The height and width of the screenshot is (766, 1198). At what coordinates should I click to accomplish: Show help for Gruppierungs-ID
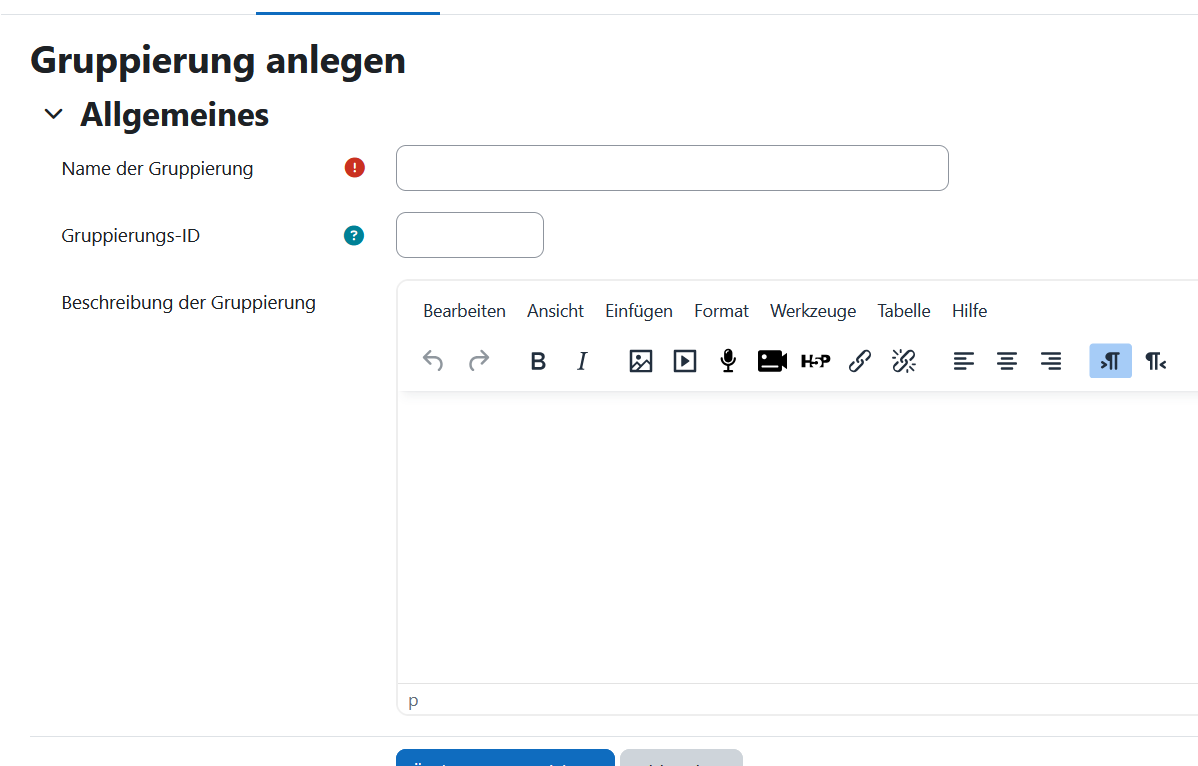tap(354, 236)
